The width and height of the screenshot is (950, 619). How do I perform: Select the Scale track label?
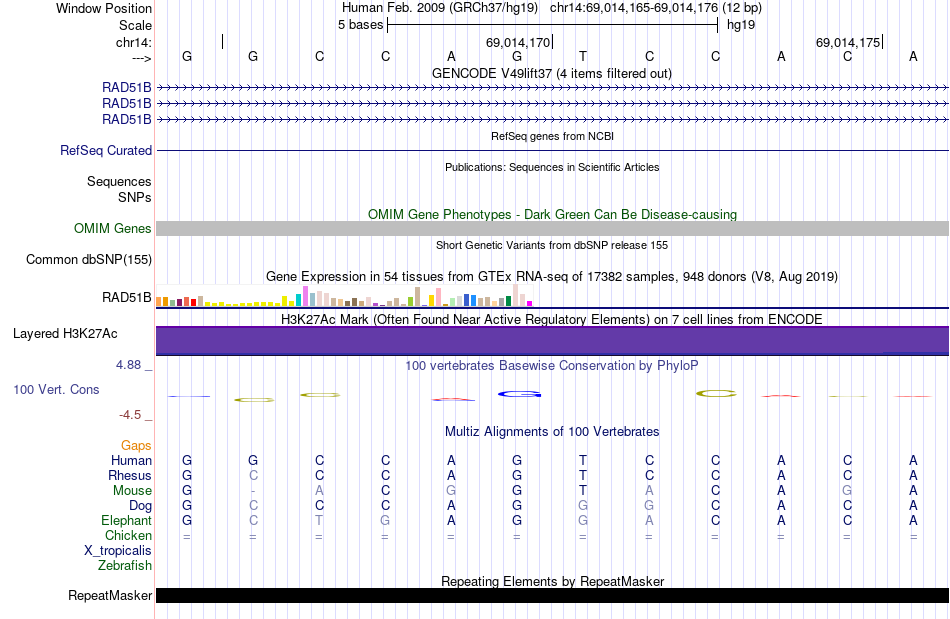(x=135, y=25)
